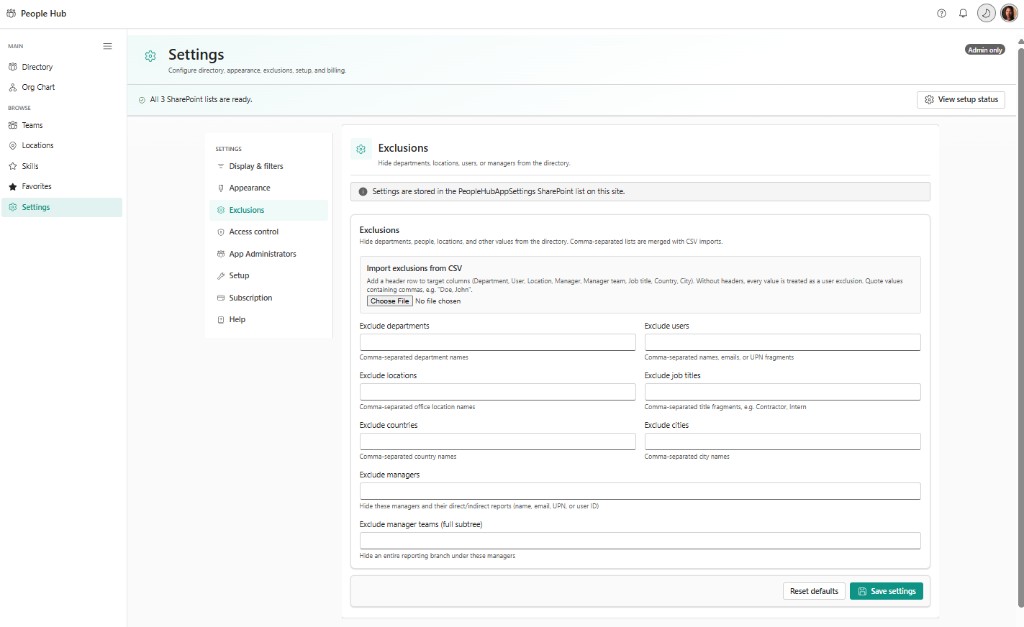1024x627 pixels.
Task: Click Choose File to import CSV
Action: 389,301
